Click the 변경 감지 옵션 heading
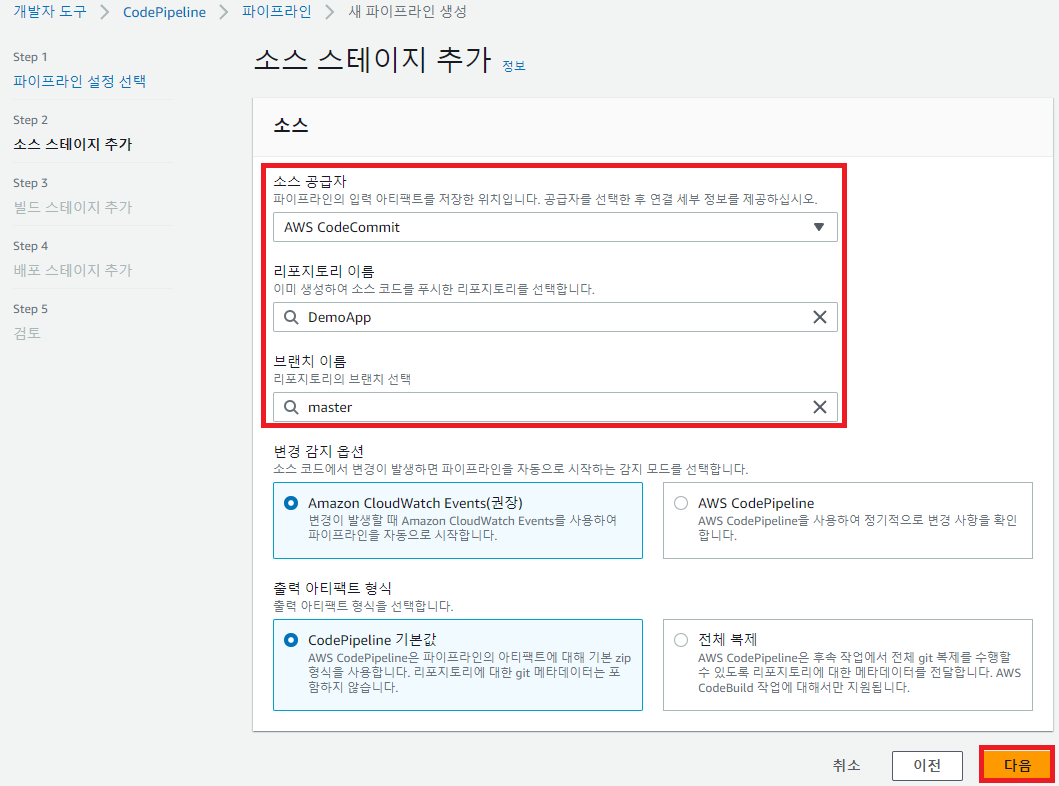This screenshot has width=1059, height=786. click(x=319, y=451)
